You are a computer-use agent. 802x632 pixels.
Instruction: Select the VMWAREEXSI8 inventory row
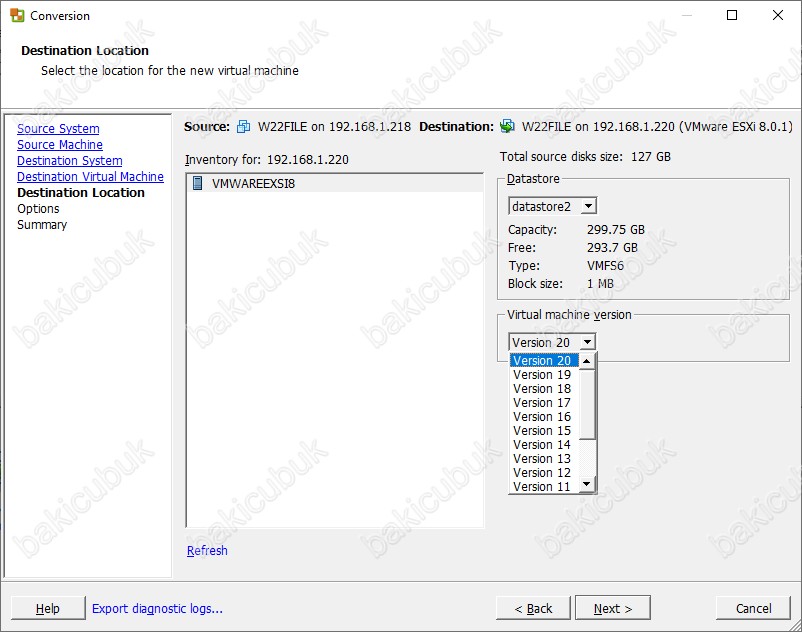[335, 184]
